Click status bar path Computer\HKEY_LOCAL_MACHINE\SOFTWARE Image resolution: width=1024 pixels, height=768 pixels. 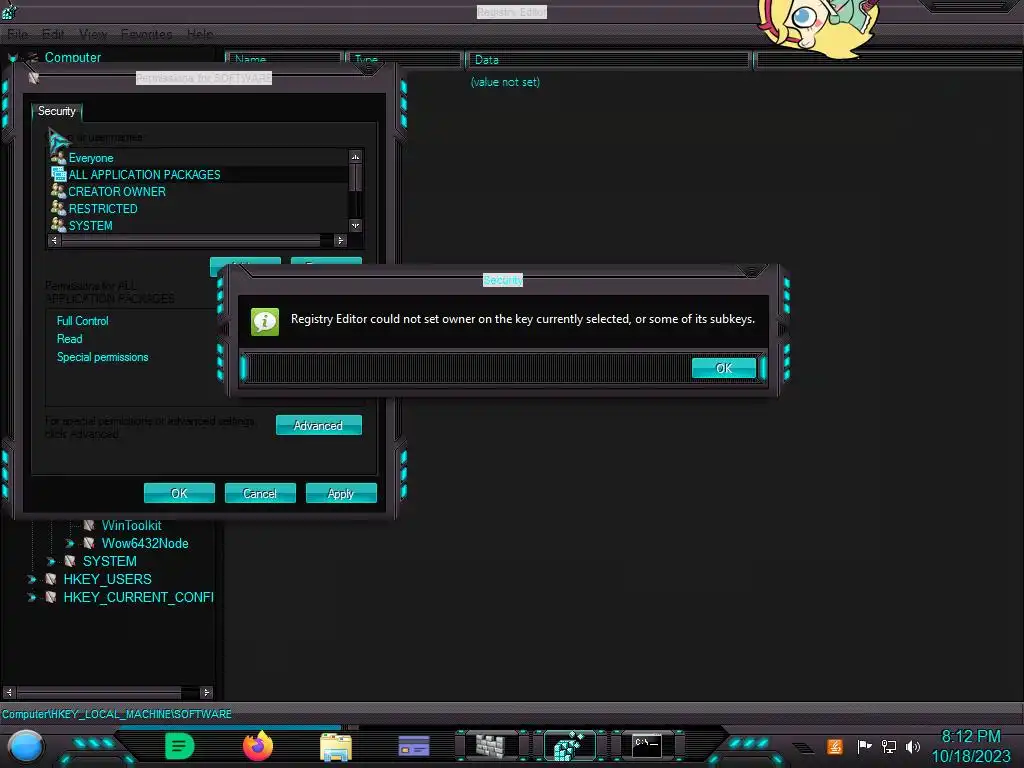click(116, 714)
